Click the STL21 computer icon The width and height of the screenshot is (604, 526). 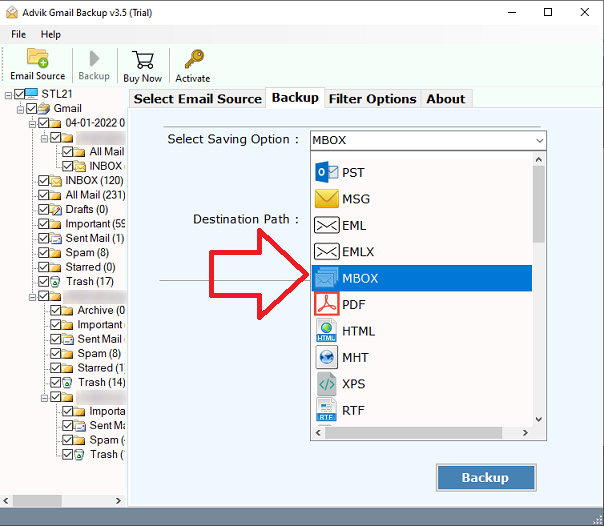[x=32, y=94]
